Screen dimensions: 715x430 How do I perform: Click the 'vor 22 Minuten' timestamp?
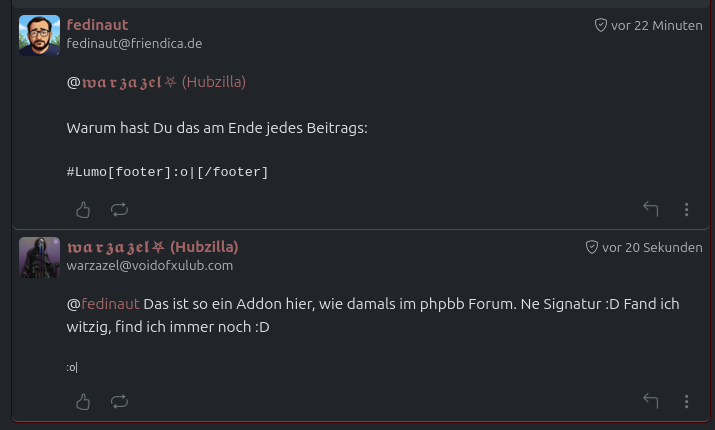point(657,25)
